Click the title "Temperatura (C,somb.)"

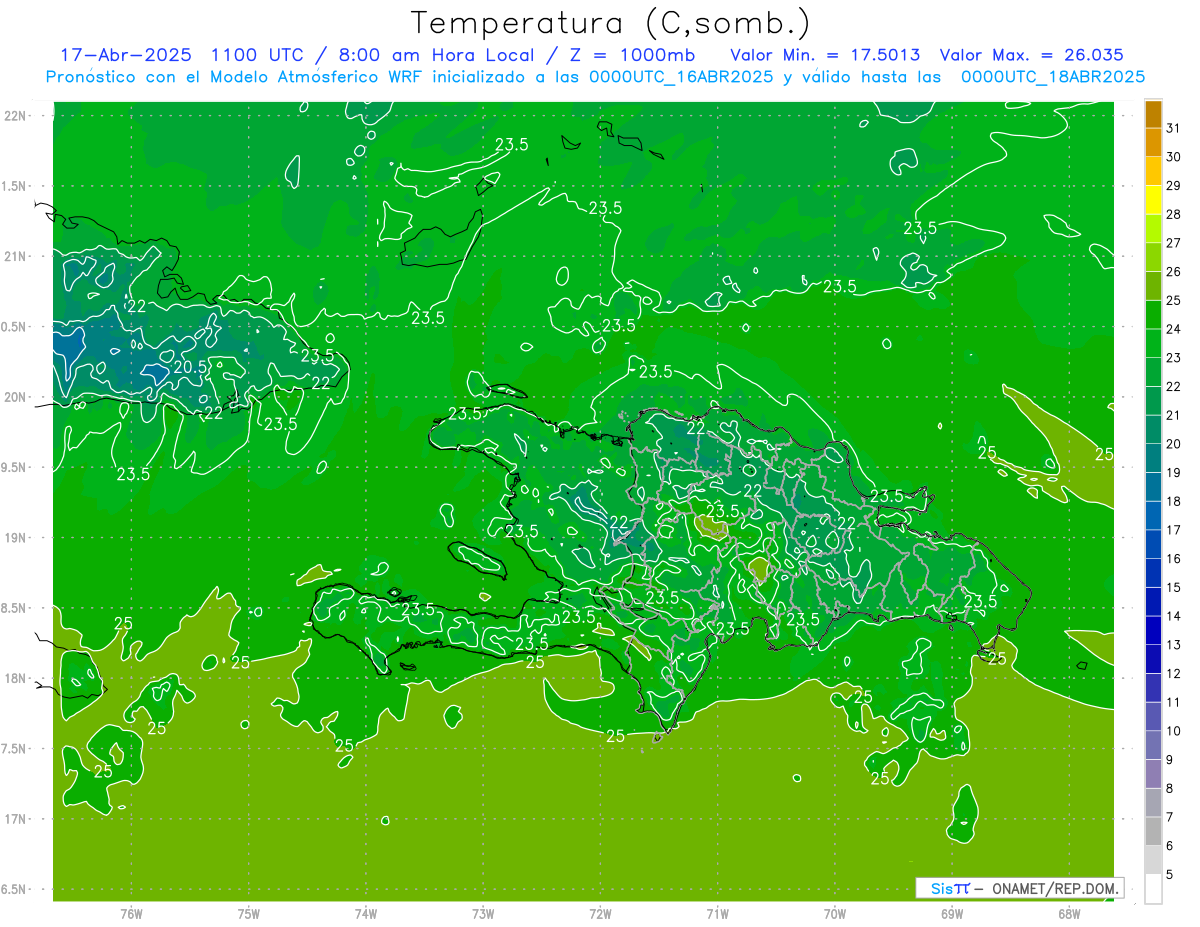[610, 23]
